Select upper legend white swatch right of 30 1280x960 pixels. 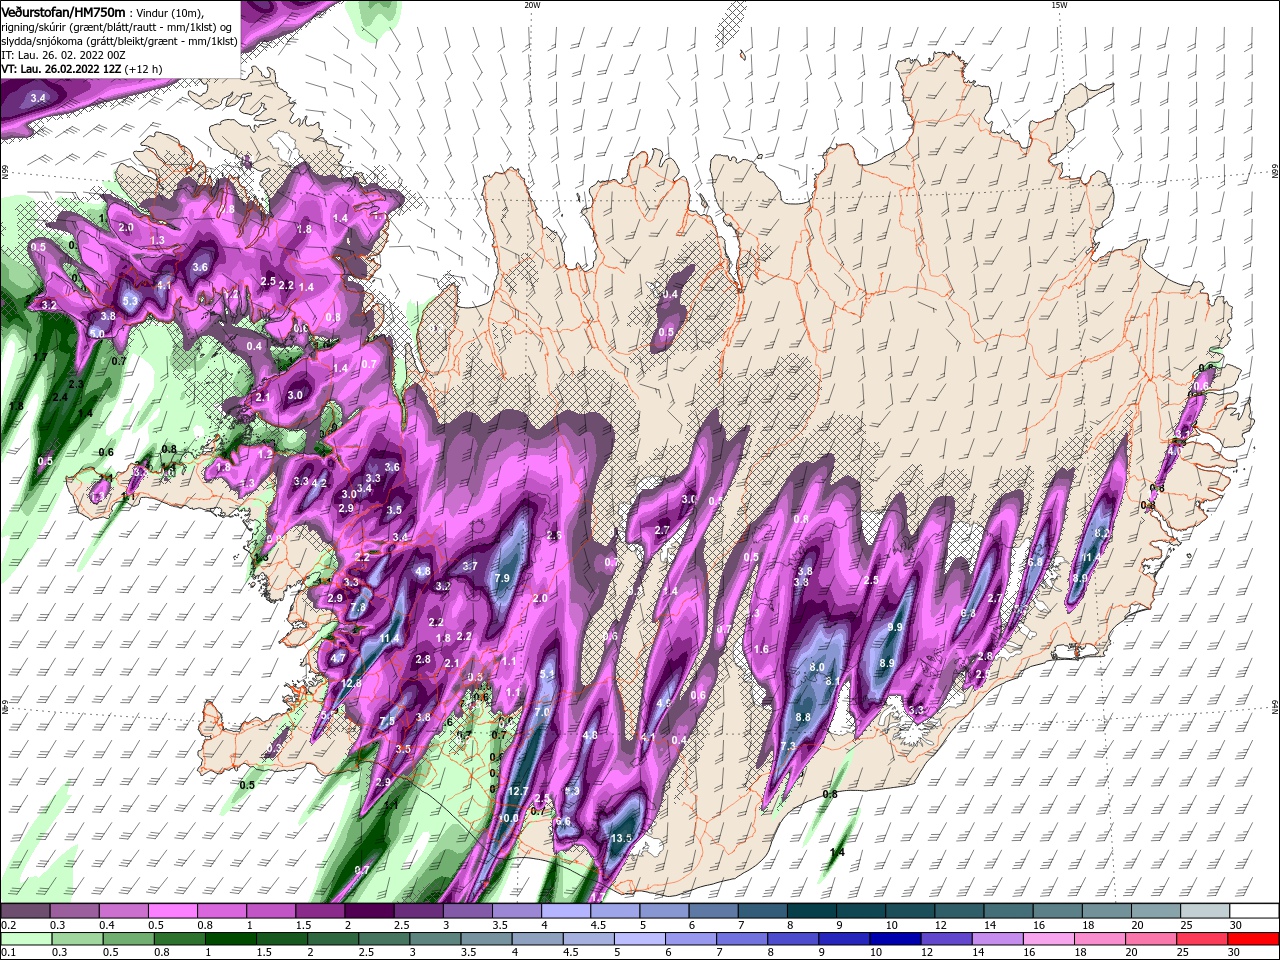pyautogui.click(x=1254, y=911)
